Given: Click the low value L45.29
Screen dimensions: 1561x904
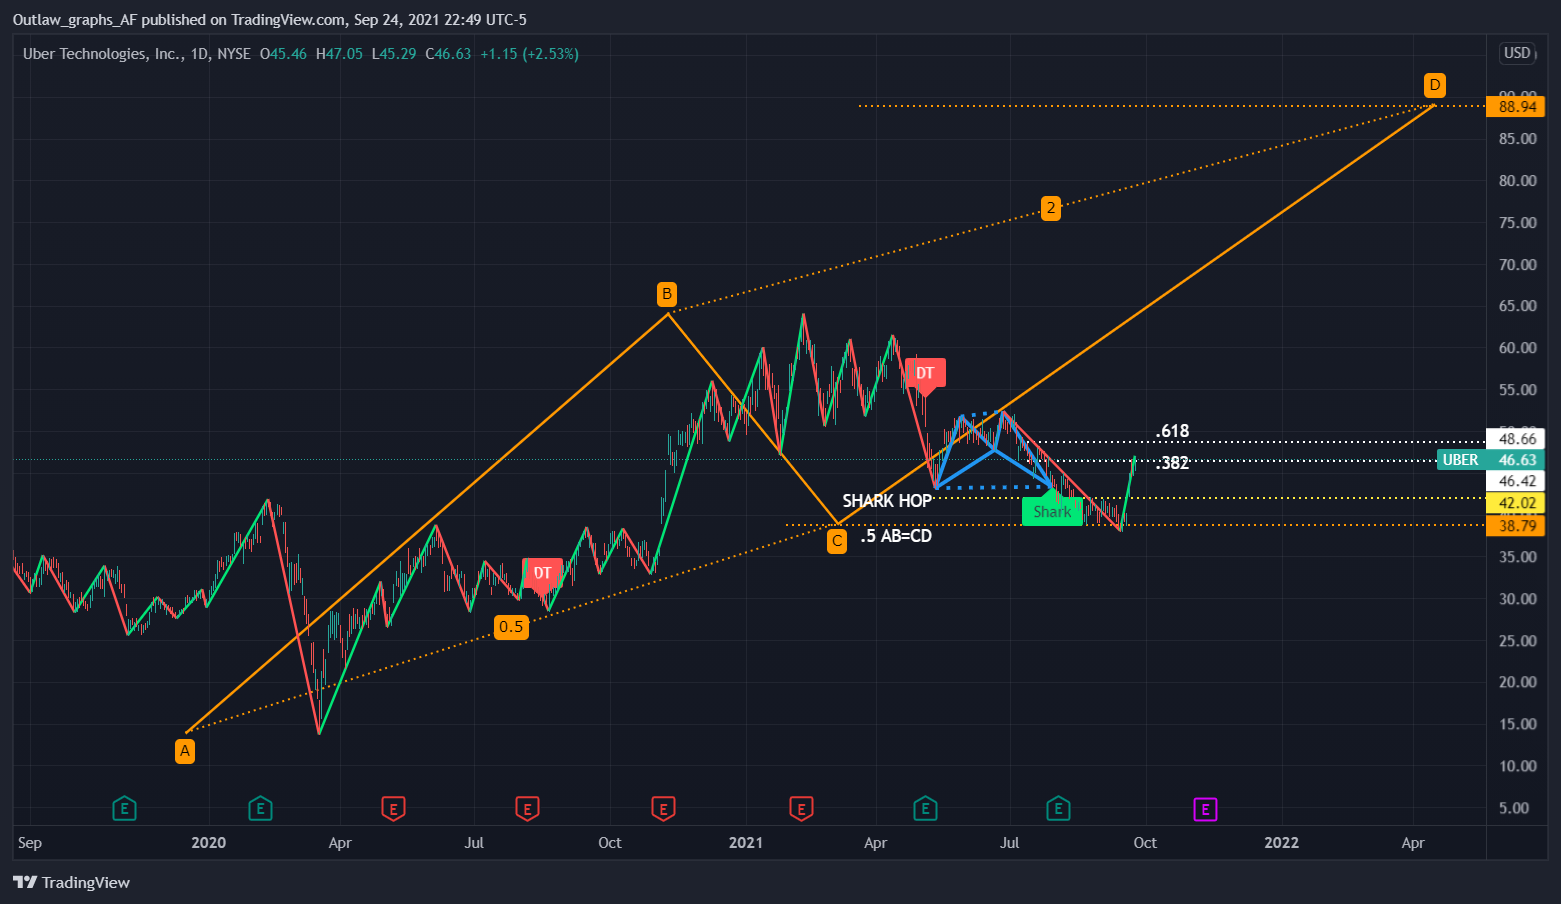Looking at the screenshot, I should click(x=394, y=54).
